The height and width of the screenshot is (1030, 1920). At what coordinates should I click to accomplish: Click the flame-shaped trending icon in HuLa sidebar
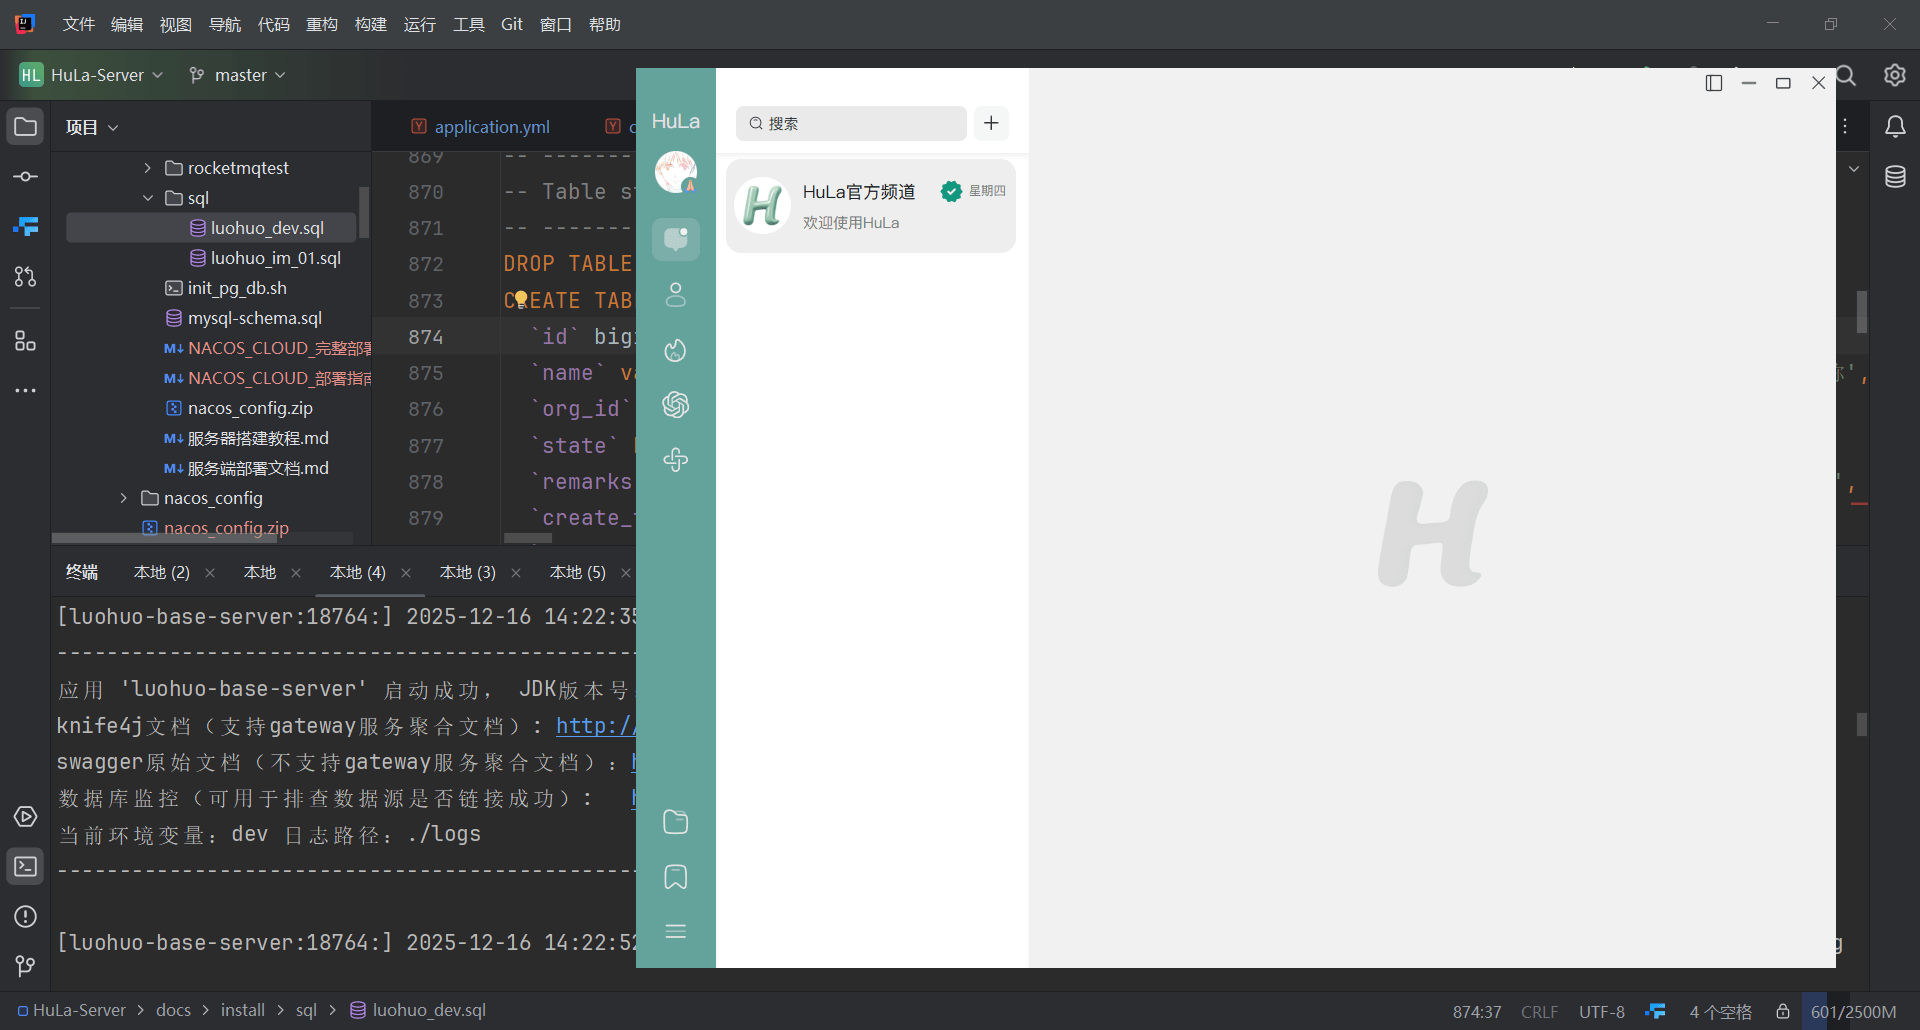click(x=676, y=350)
